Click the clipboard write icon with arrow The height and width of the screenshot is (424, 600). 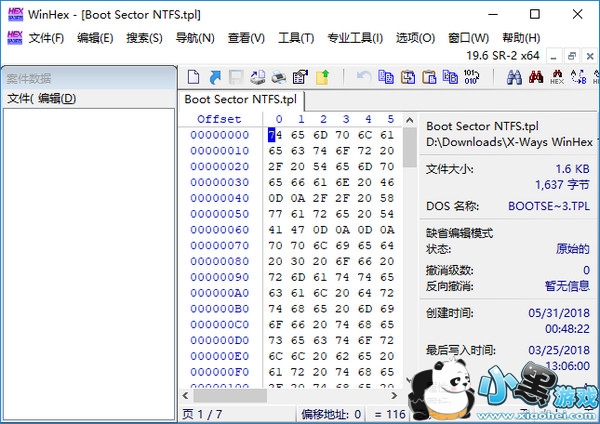[408, 77]
